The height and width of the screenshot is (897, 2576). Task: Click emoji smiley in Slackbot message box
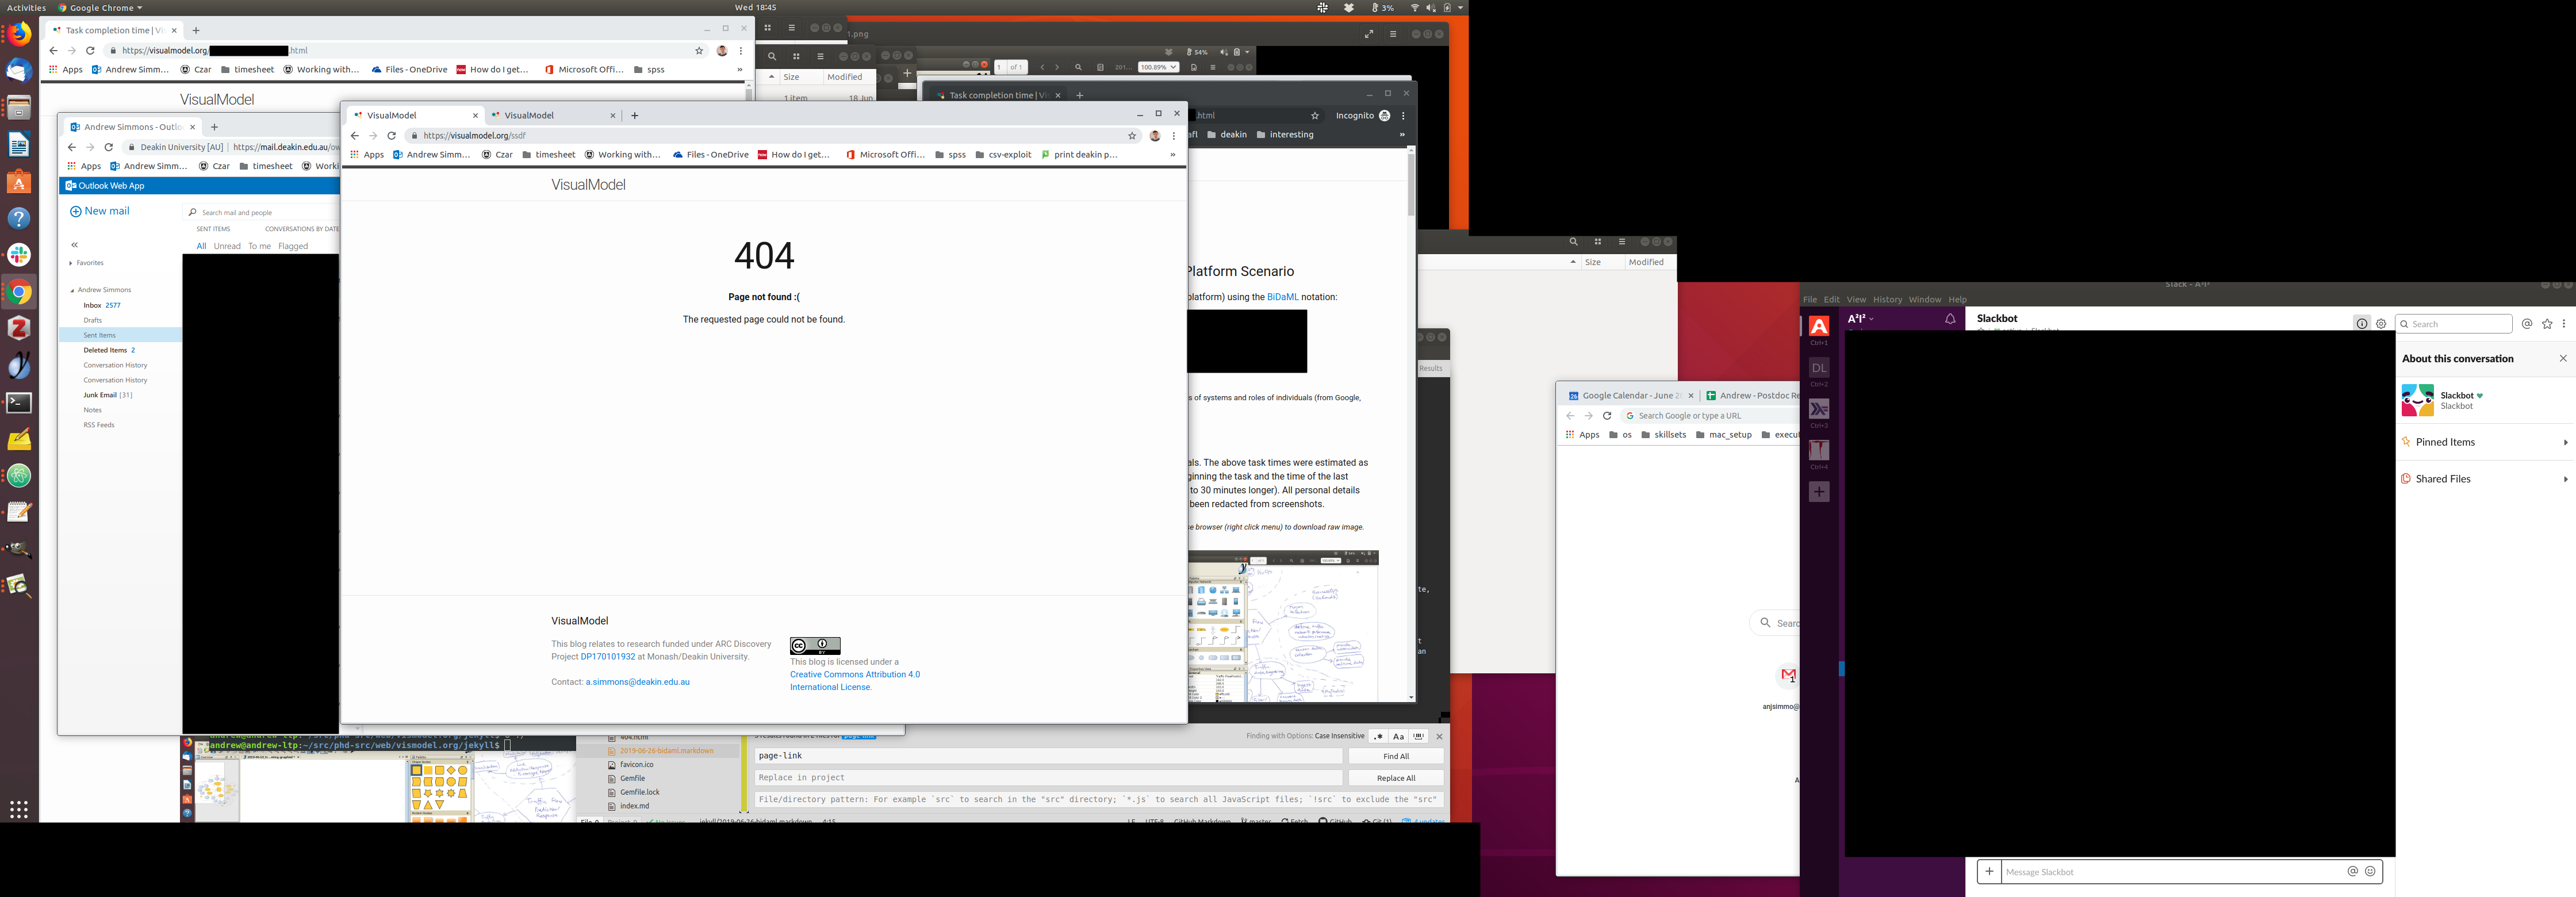pos(2369,871)
